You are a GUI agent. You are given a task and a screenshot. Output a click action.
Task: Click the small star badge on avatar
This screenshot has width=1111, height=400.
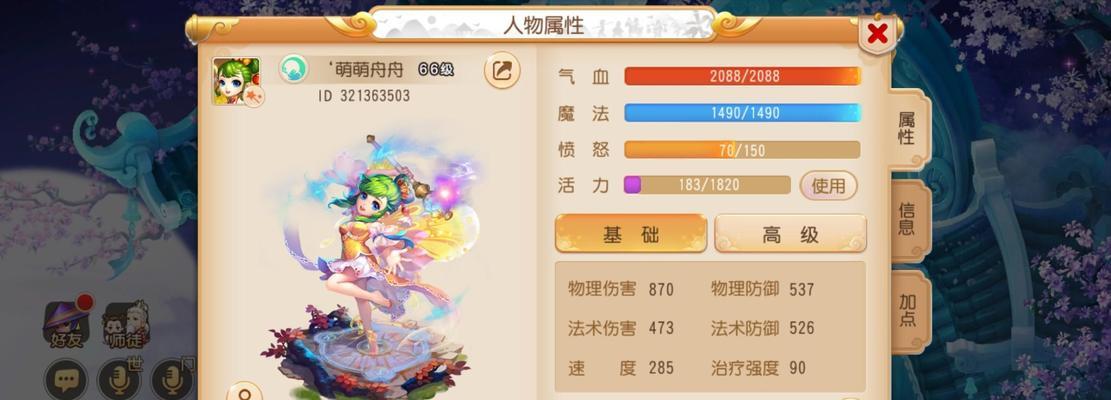(x=255, y=96)
